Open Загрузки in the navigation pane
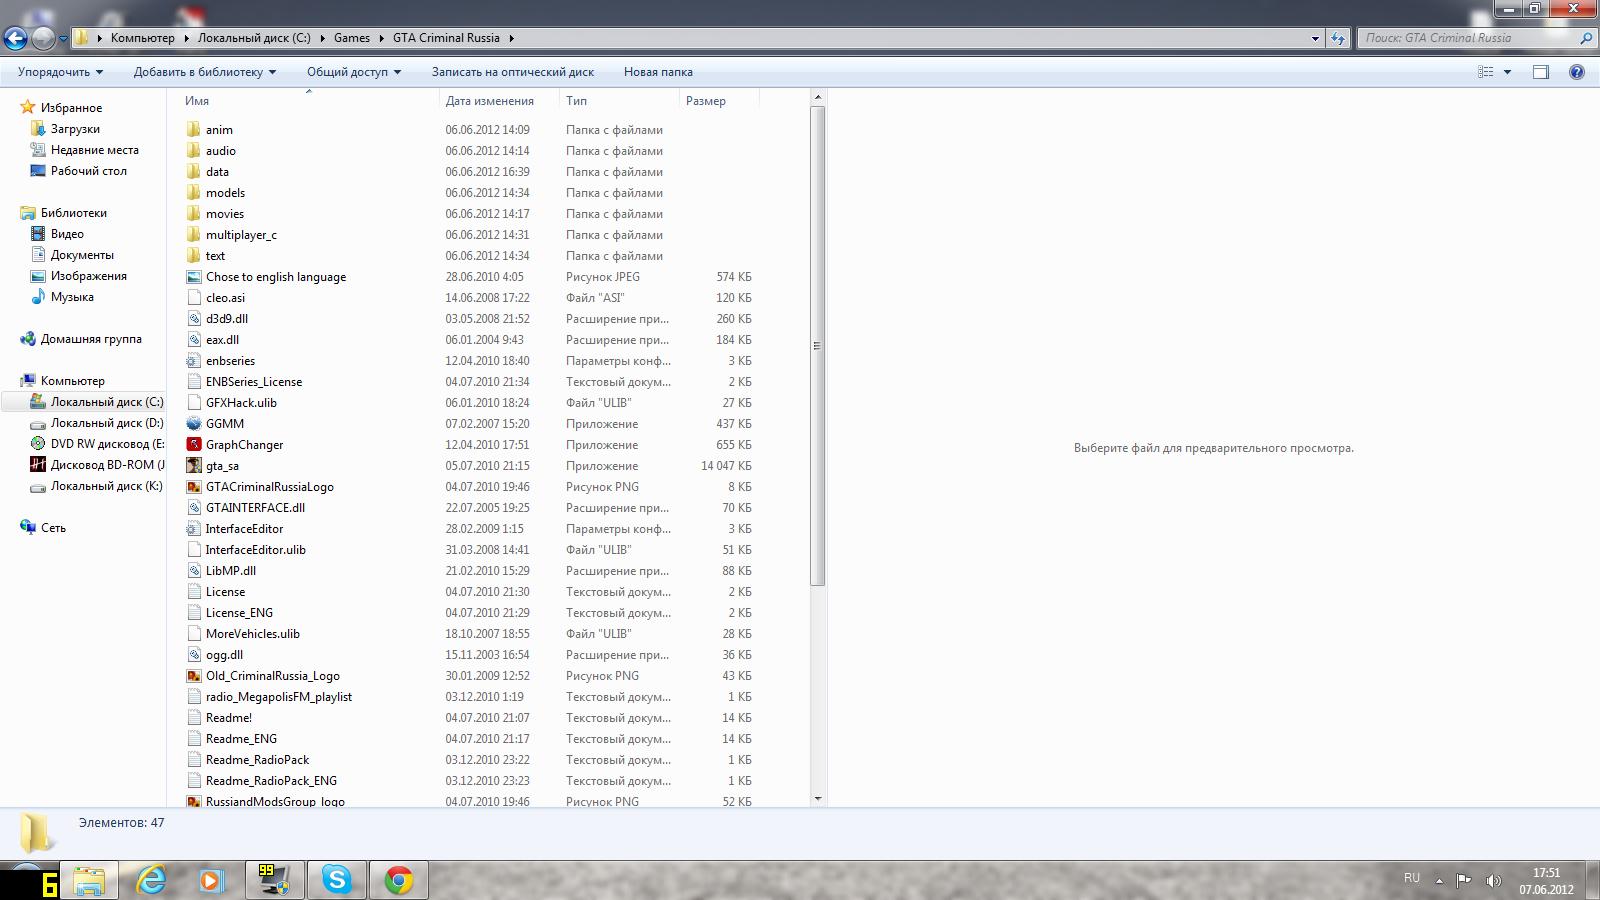 pos(75,129)
